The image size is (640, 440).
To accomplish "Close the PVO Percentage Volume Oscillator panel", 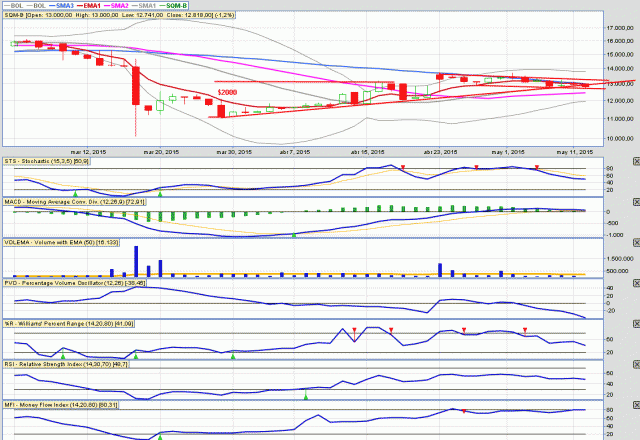I will (636, 283).
